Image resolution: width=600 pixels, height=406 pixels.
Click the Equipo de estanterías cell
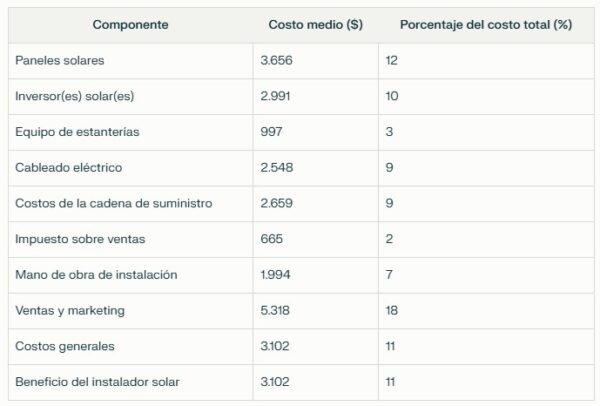coord(77,132)
